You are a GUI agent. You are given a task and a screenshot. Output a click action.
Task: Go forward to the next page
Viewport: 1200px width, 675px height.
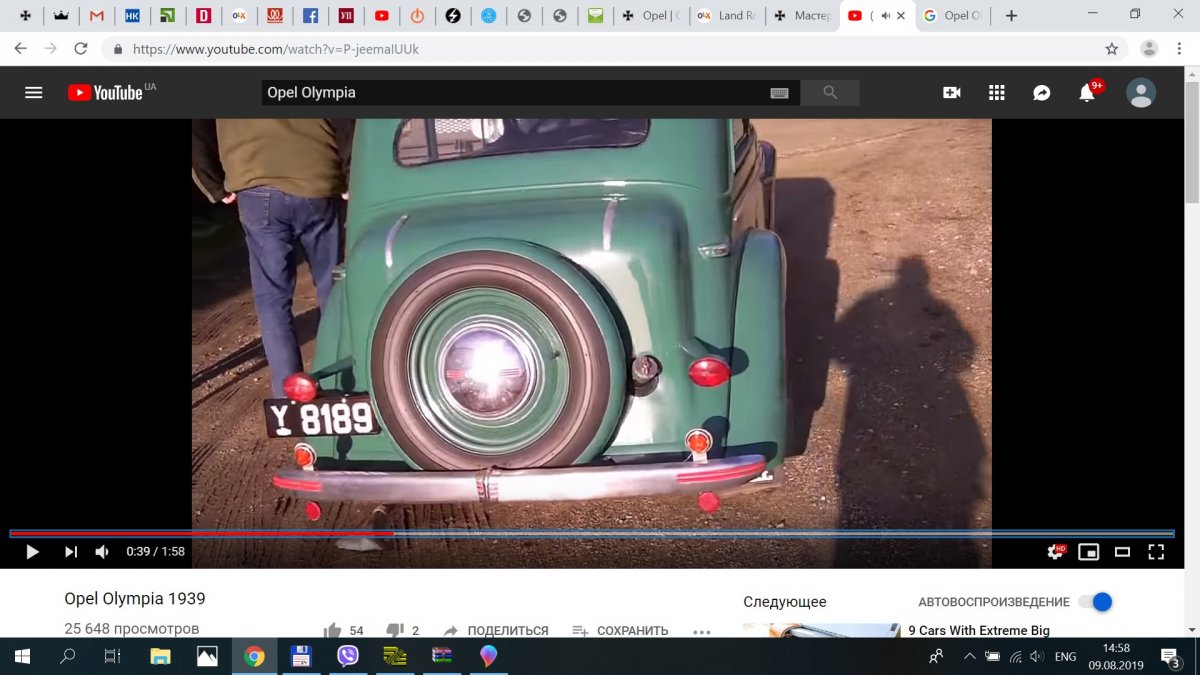point(51,48)
